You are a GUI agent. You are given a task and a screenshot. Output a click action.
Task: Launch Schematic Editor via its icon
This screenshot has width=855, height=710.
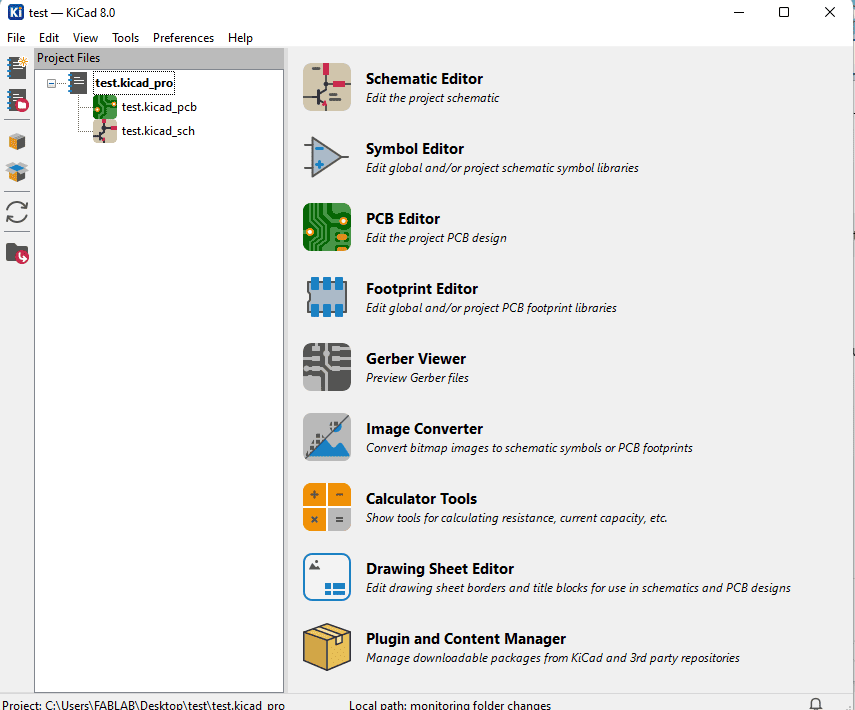327,87
